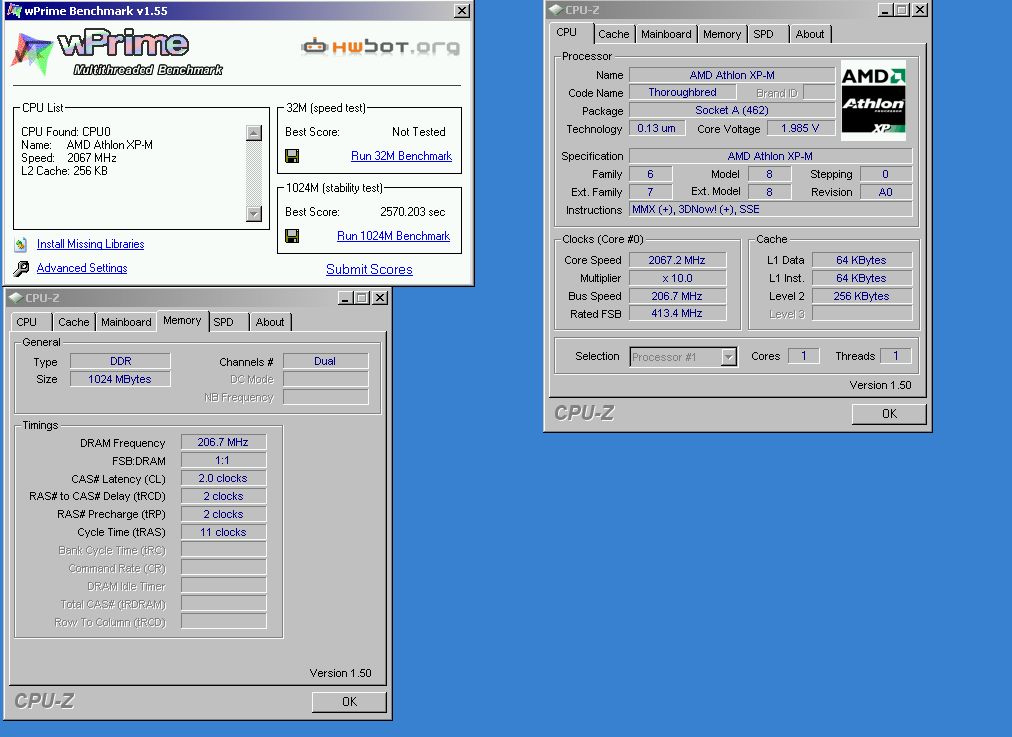Click the wPrime title bar icon
1012x737 pixels.
14,10
